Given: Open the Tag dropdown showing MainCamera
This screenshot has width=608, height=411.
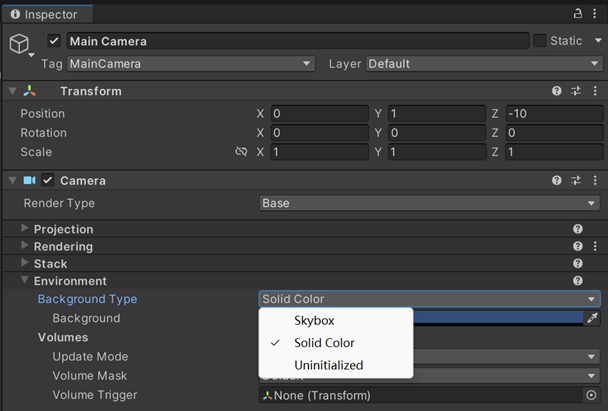Looking at the screenshot, I should point(190,64).
